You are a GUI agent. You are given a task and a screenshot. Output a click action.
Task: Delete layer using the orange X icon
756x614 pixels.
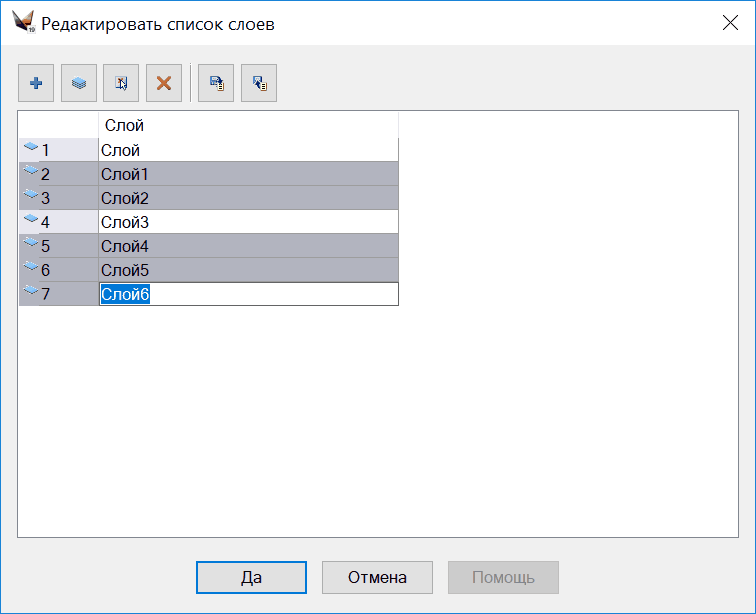tap(164, 84)
